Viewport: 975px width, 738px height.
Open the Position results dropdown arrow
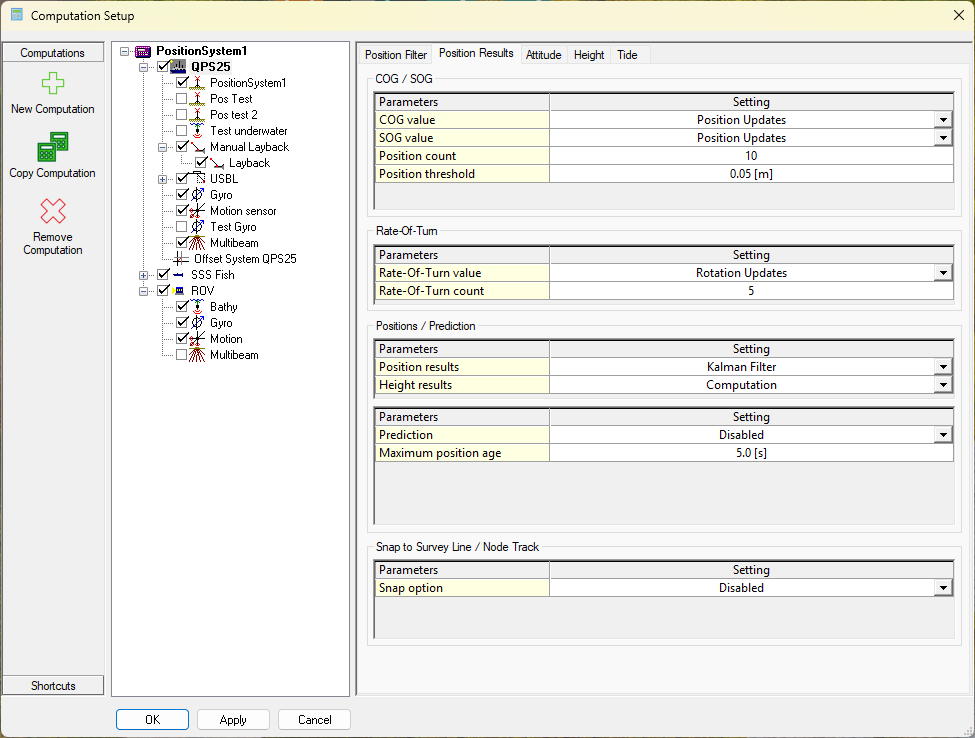click(x=942, y=367)
